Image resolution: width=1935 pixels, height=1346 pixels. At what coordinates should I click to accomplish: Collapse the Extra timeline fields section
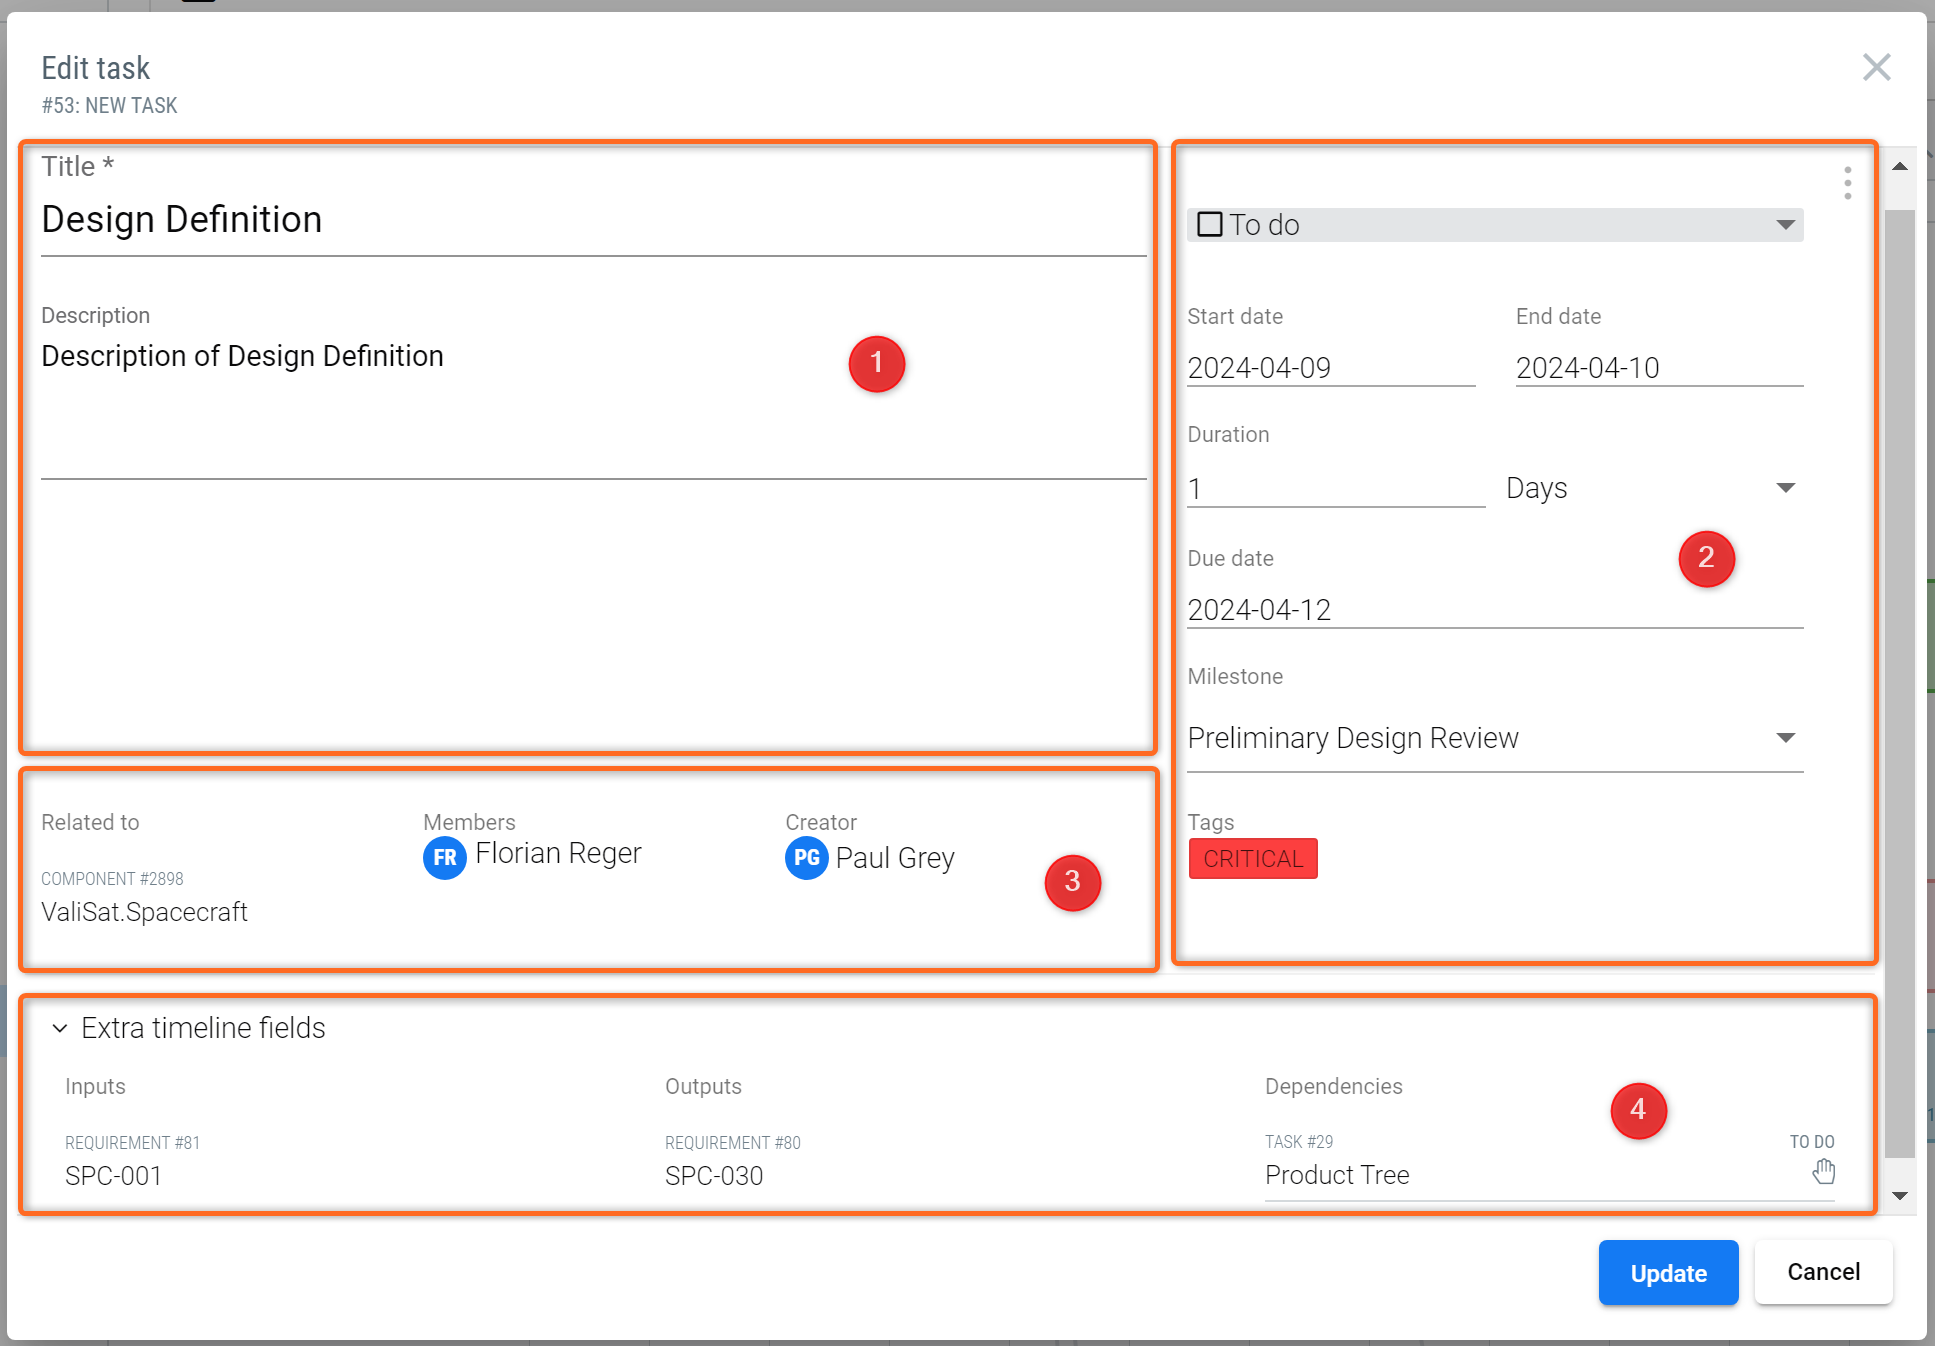(60, 1028)
